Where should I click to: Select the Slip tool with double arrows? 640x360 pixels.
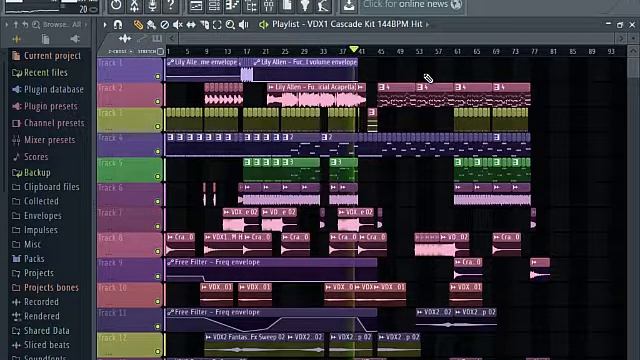(191, 25)
